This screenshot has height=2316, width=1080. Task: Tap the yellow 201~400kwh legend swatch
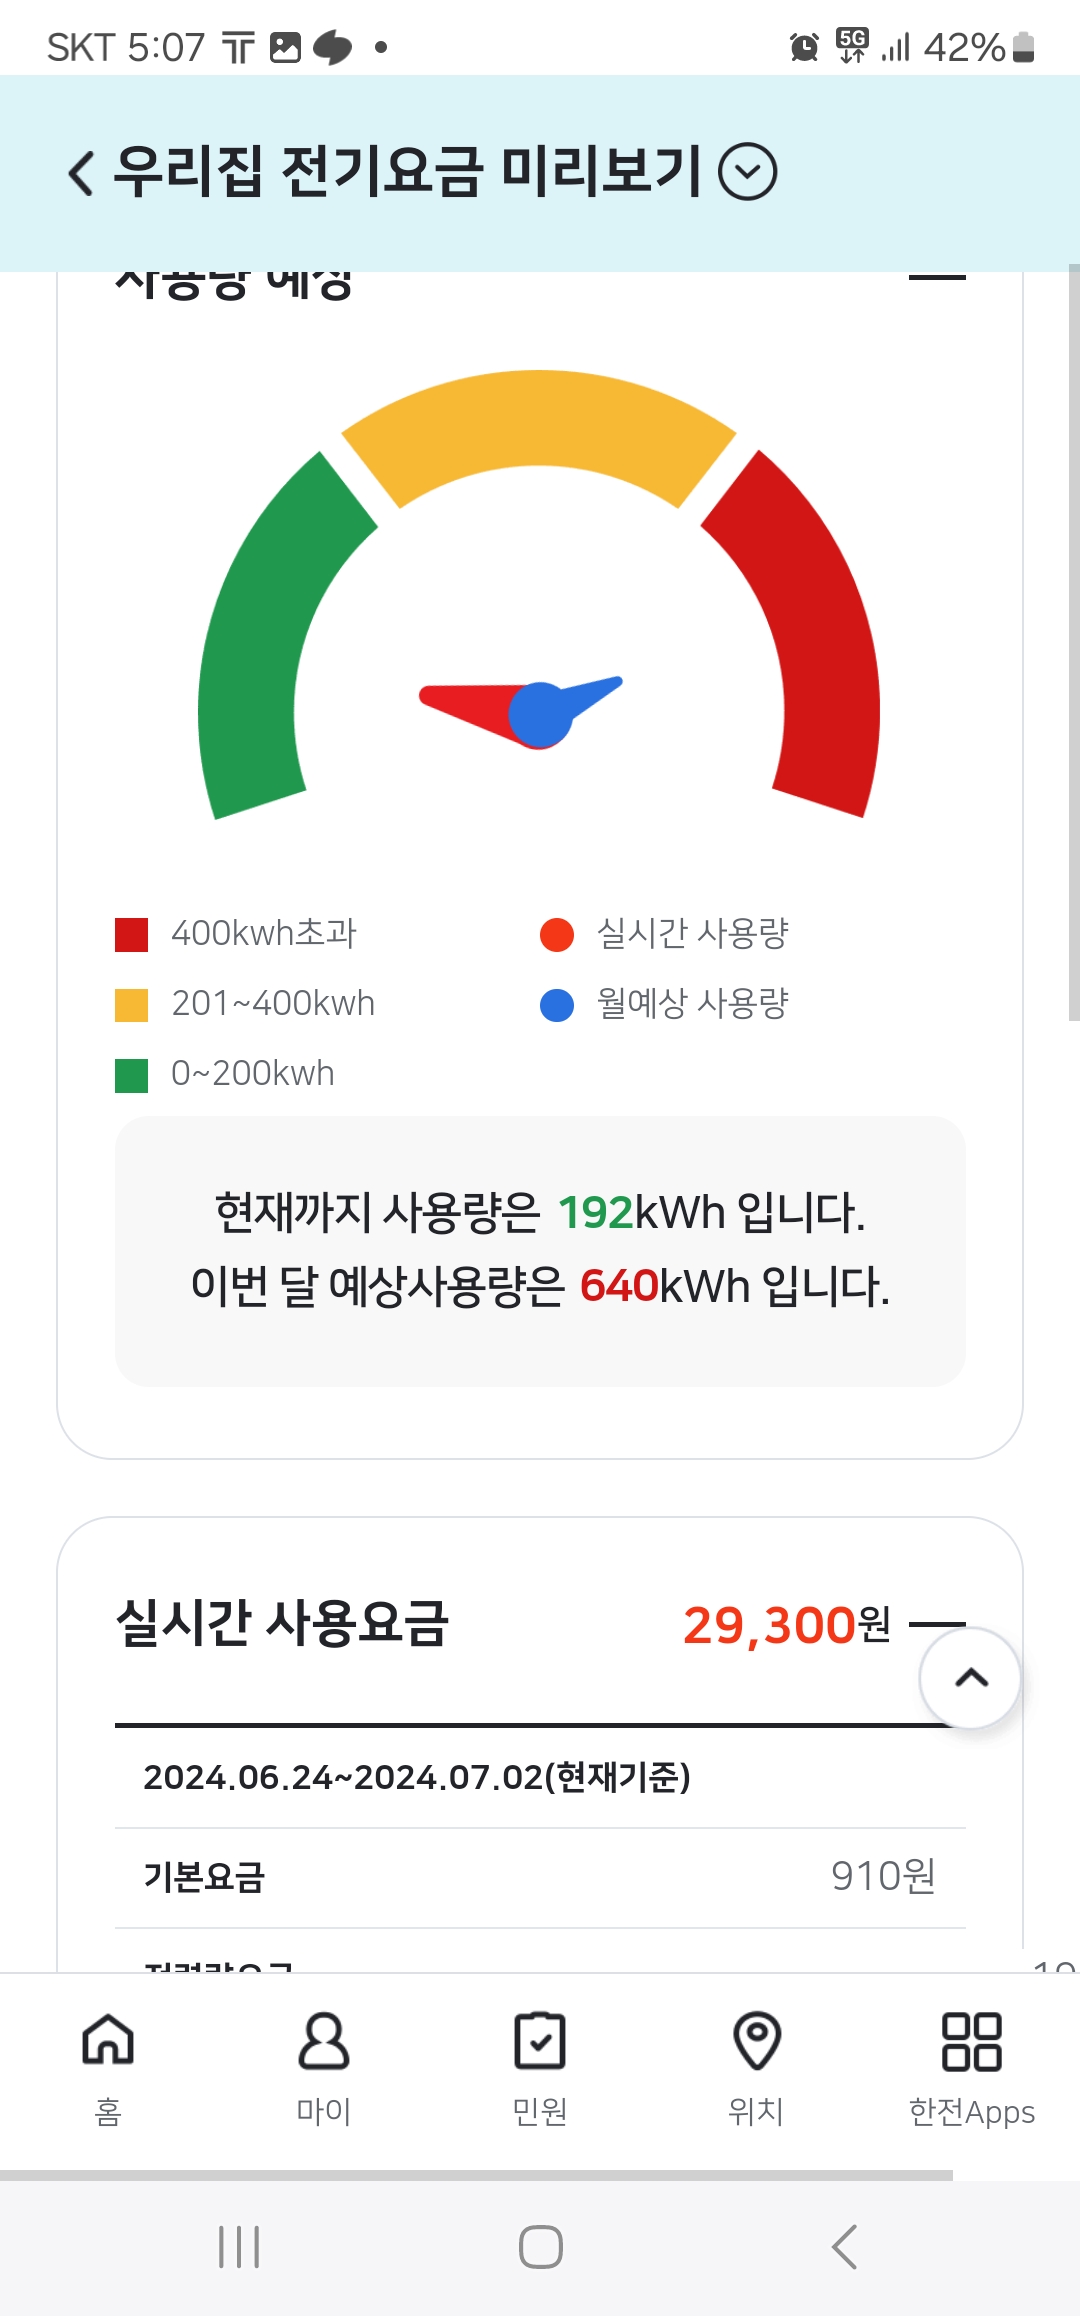(x=132, y=1004)
